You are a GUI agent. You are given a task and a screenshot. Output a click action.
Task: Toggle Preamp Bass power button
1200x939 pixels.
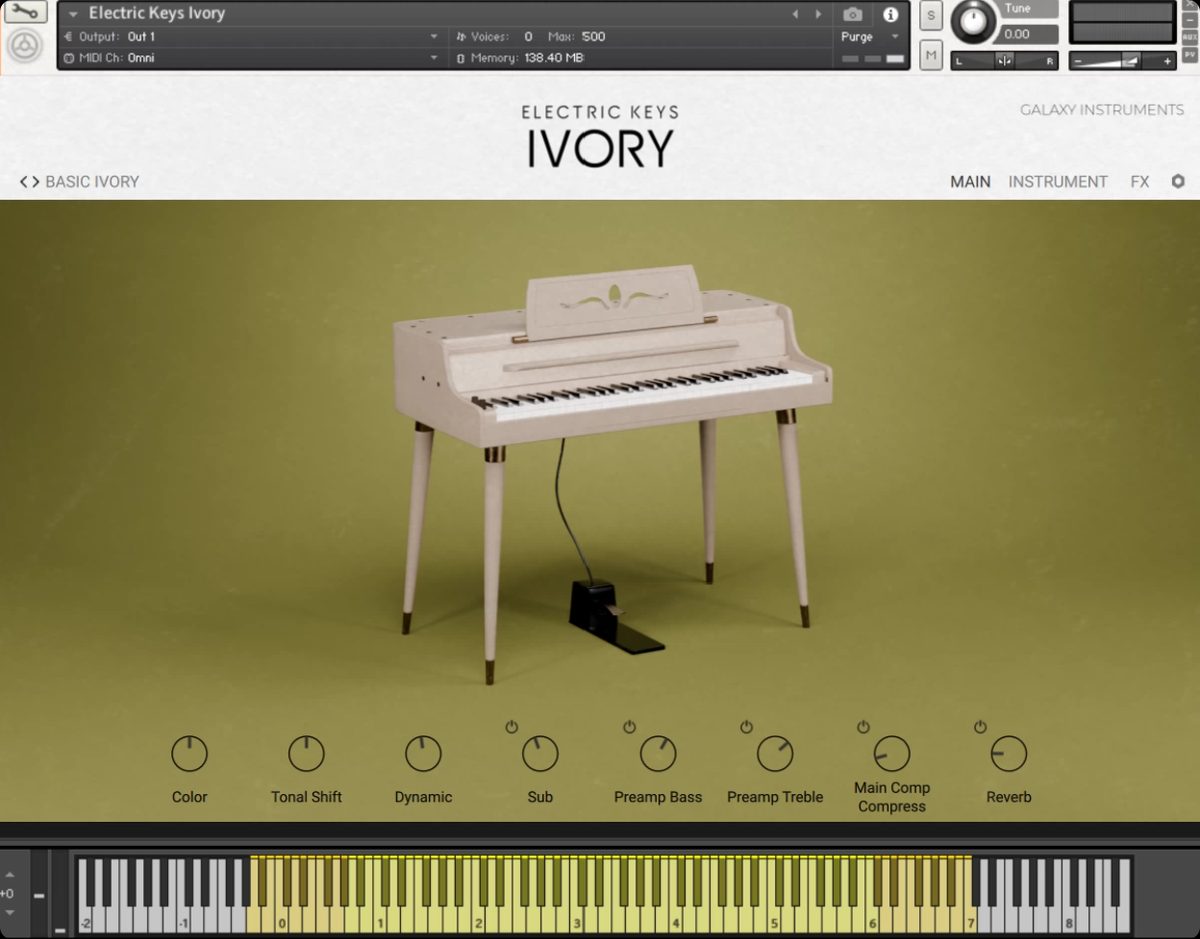[x=629, y=727]
